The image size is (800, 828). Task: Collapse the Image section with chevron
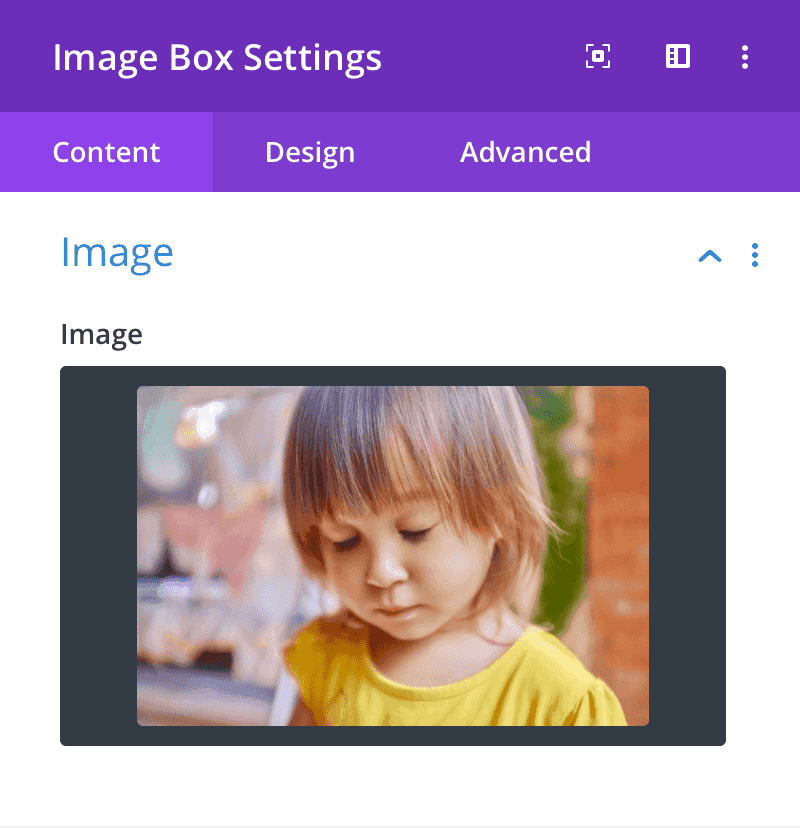[710, 256]
